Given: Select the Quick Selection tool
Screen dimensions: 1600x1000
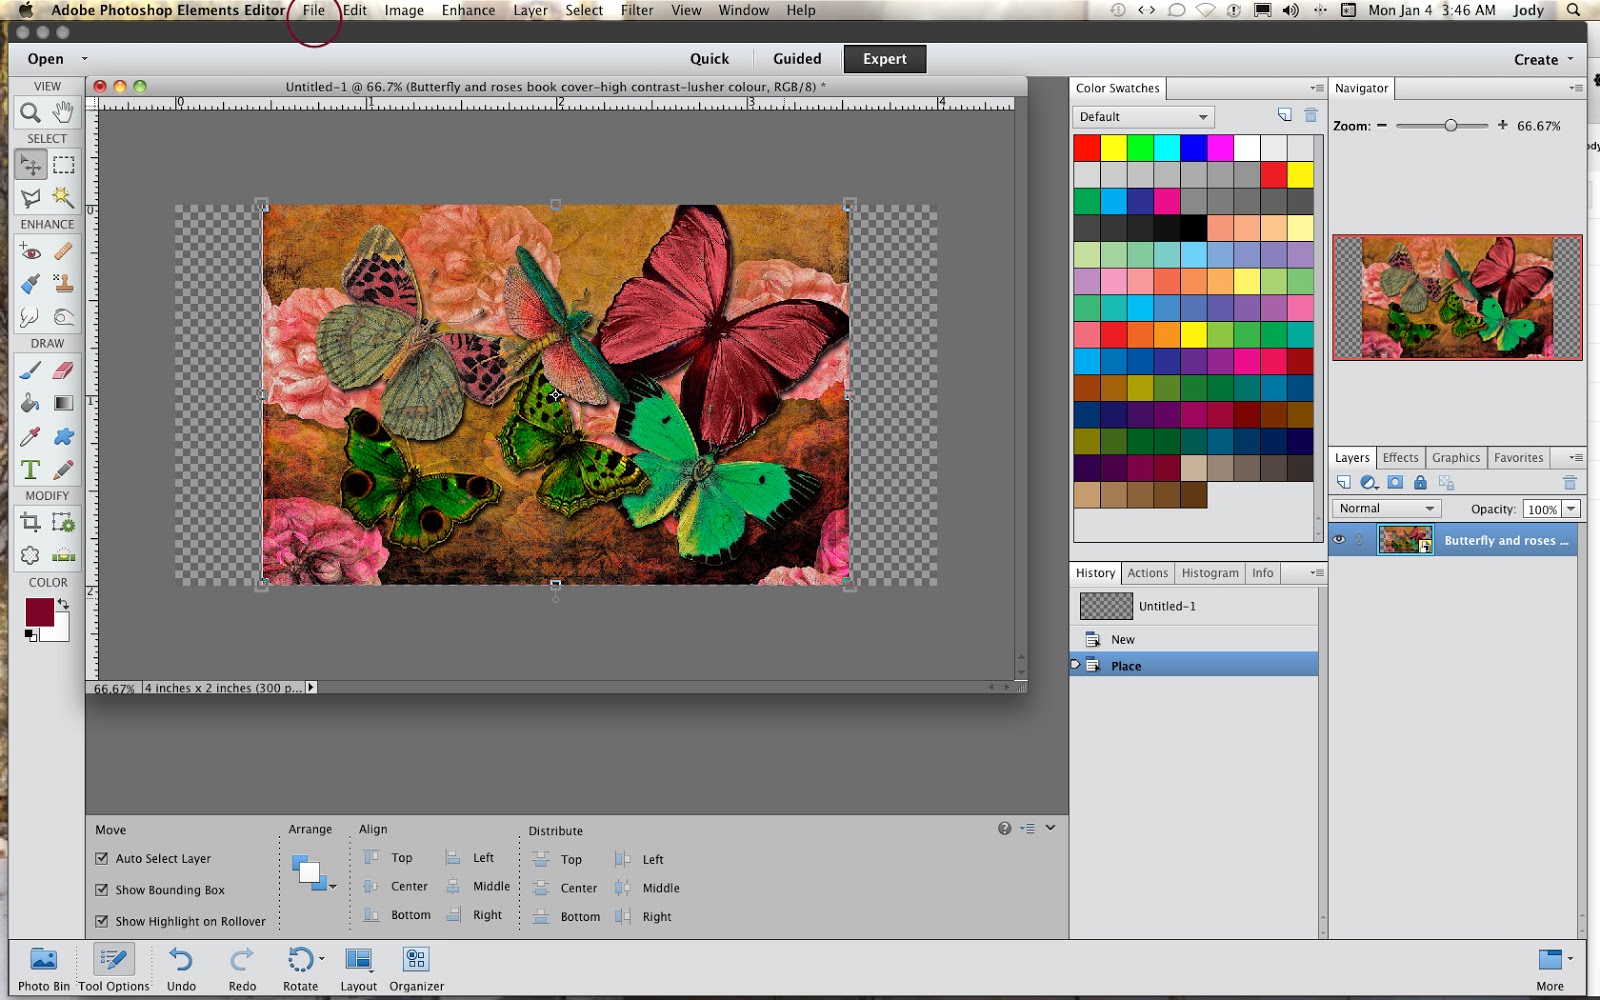Looking at the screenshot, I should (x=63, y=198).
